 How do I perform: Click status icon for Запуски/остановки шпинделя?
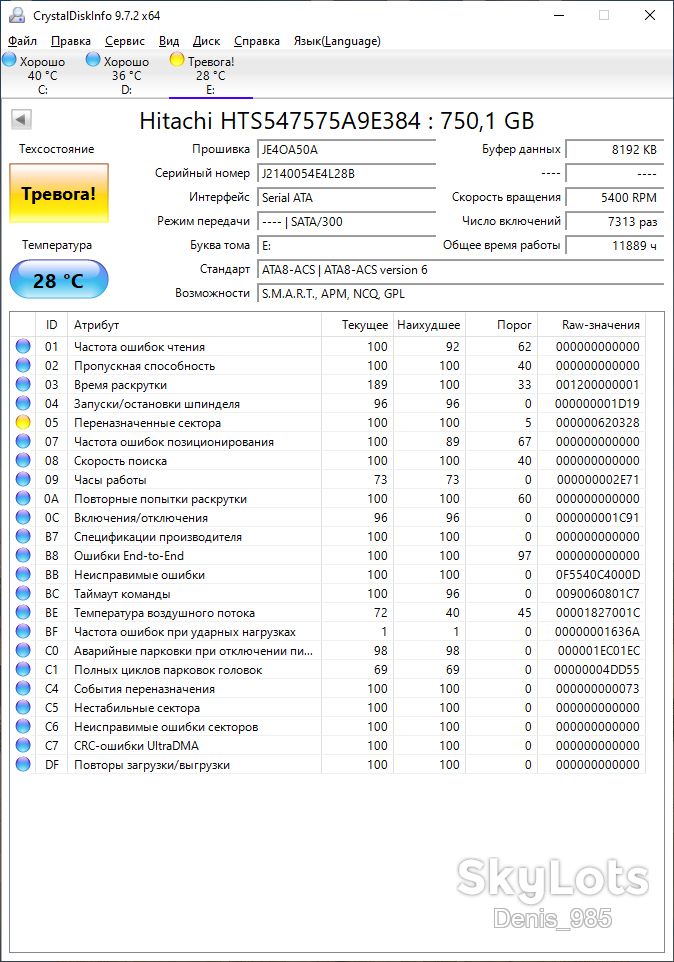point(23,403)
